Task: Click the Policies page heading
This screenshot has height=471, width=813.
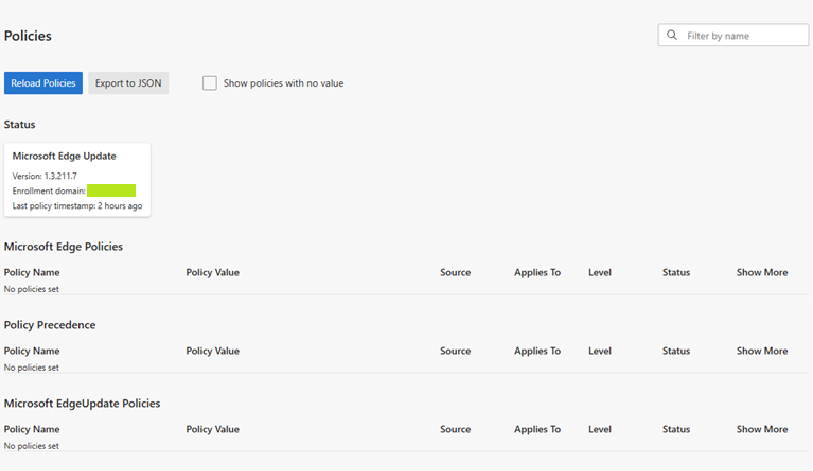Action: (x=28, y=36)
